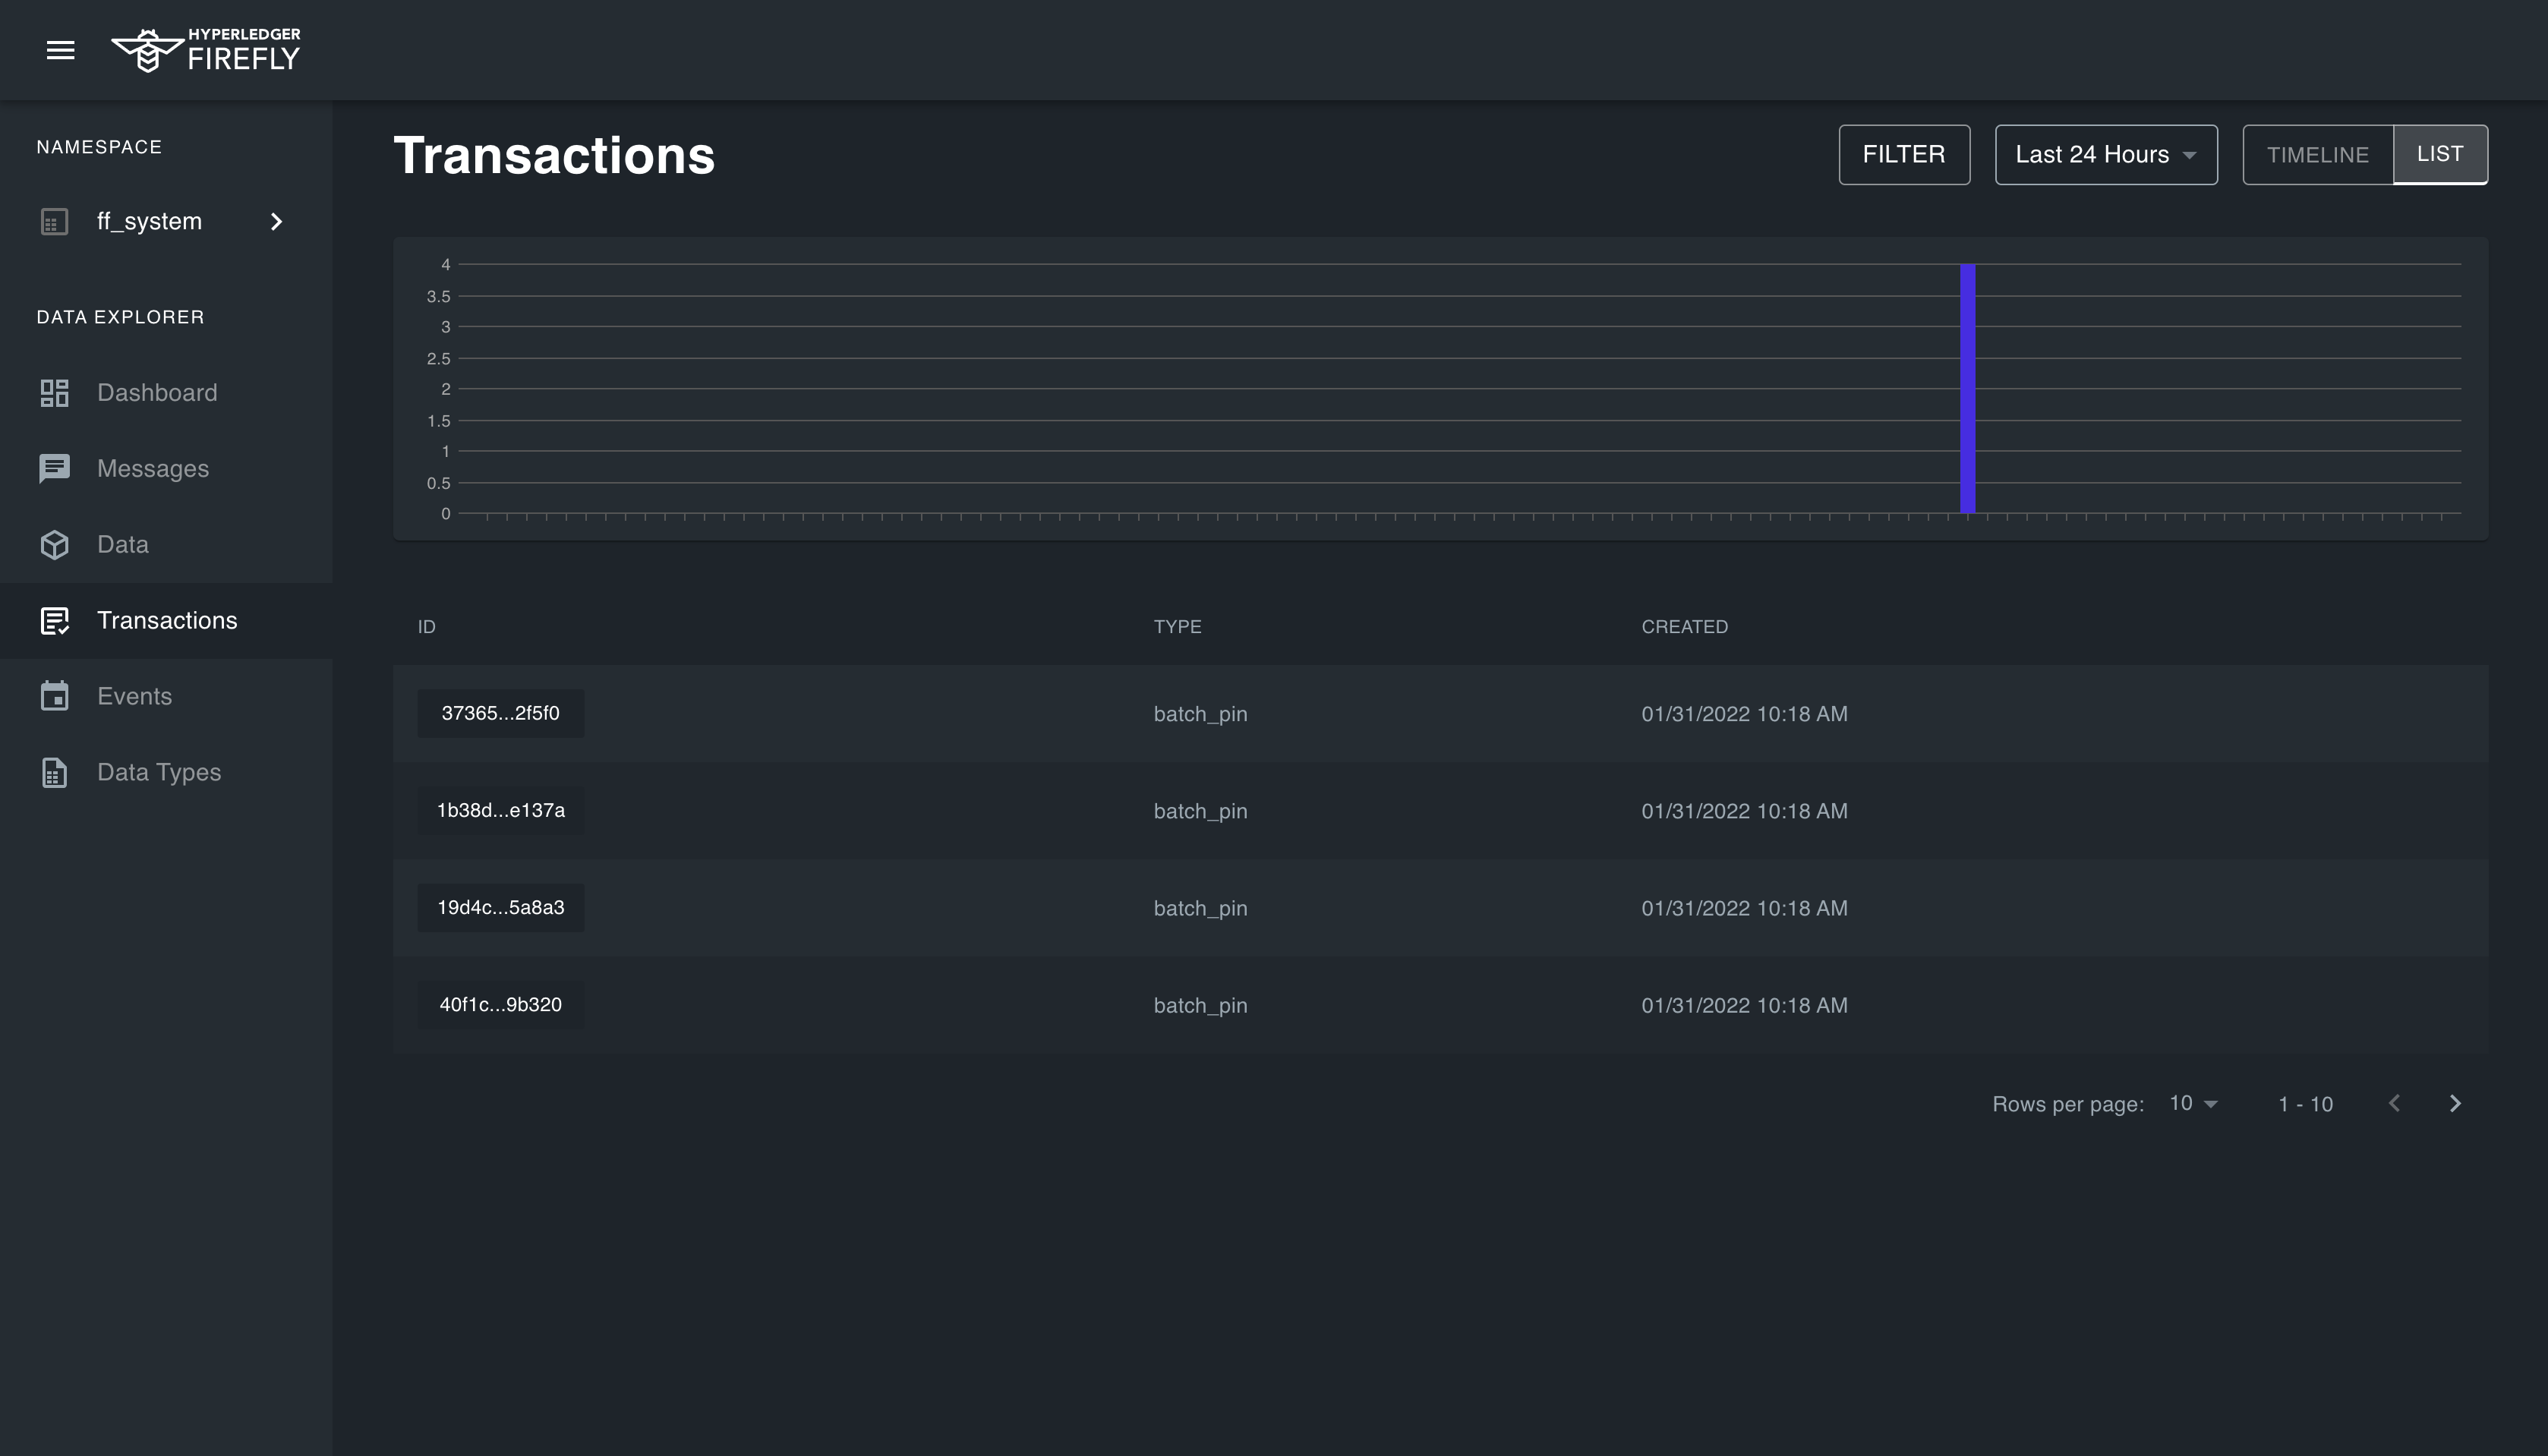Switch to the TIMELINE view
This screenshot has height=1456, width=2548.
pyautogui.click(x=2317, y=155)
